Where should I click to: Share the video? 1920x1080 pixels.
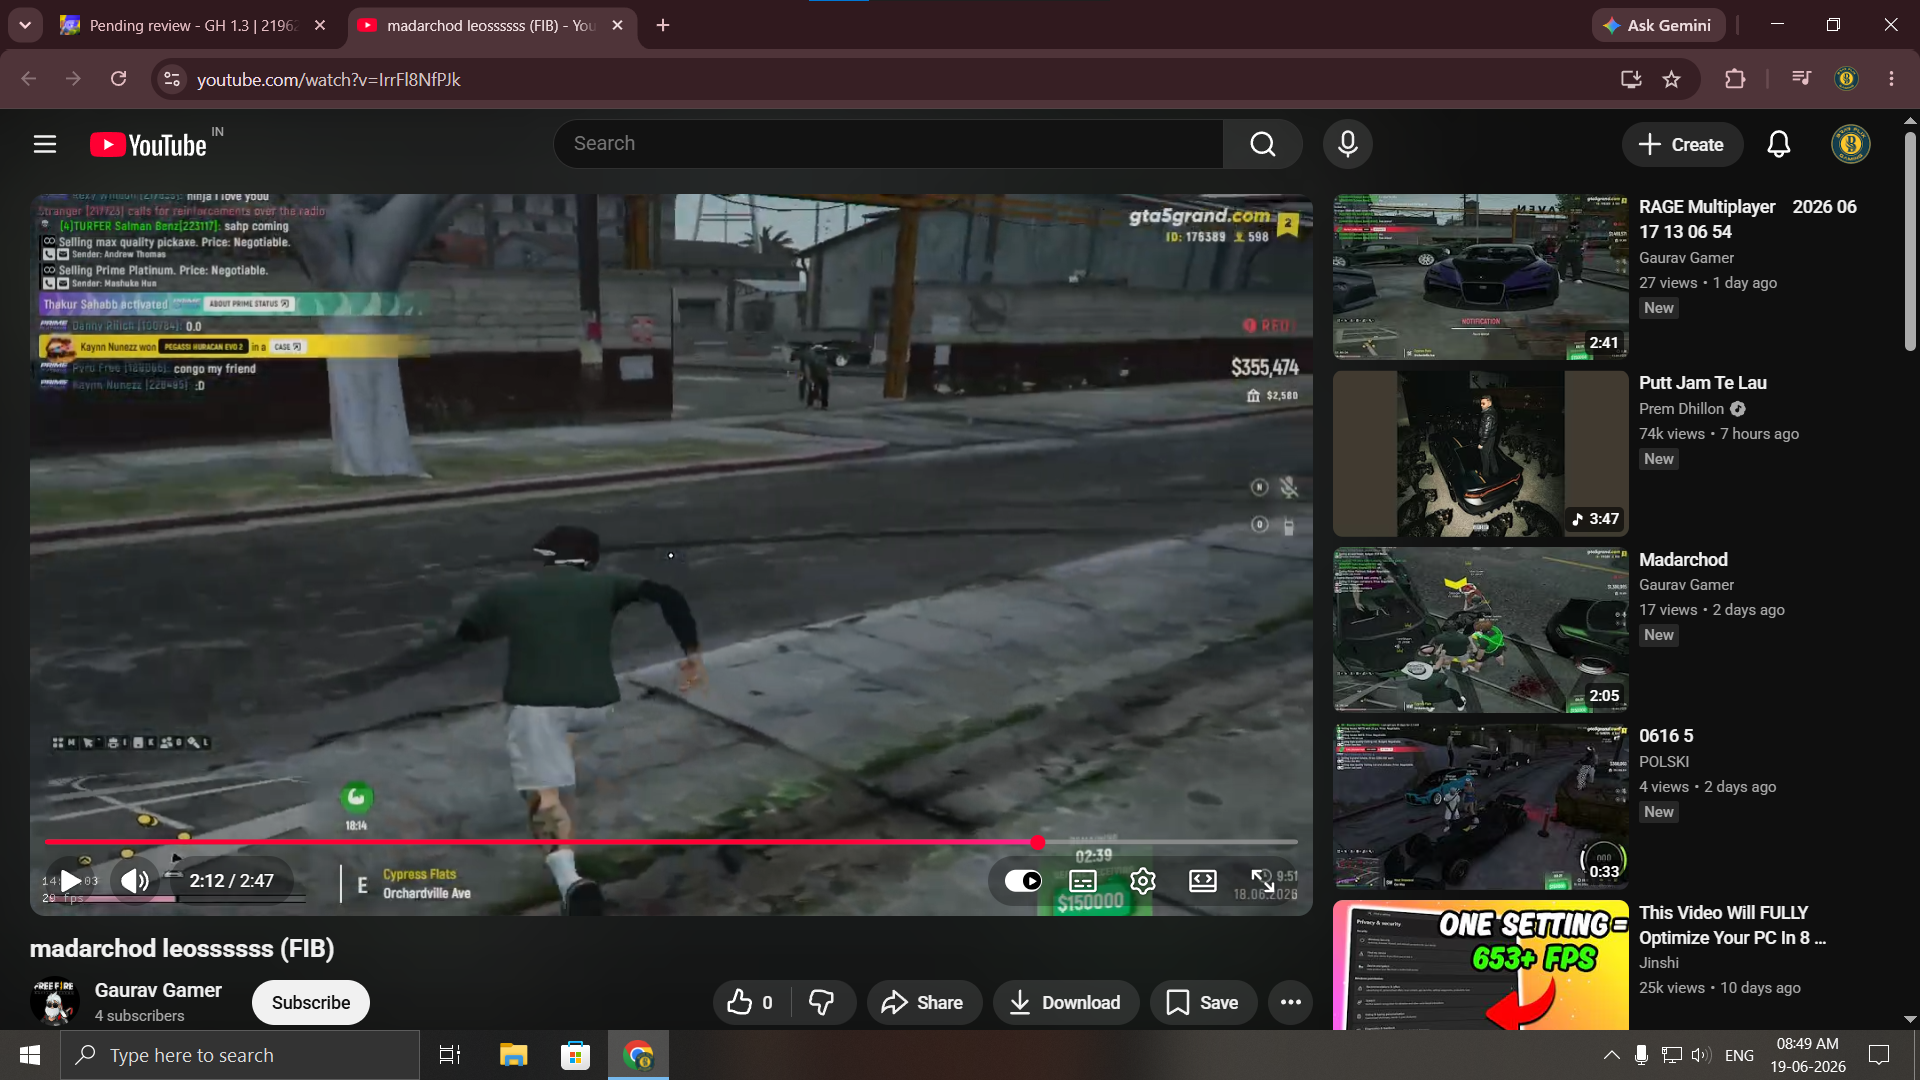coord(922,1003)
